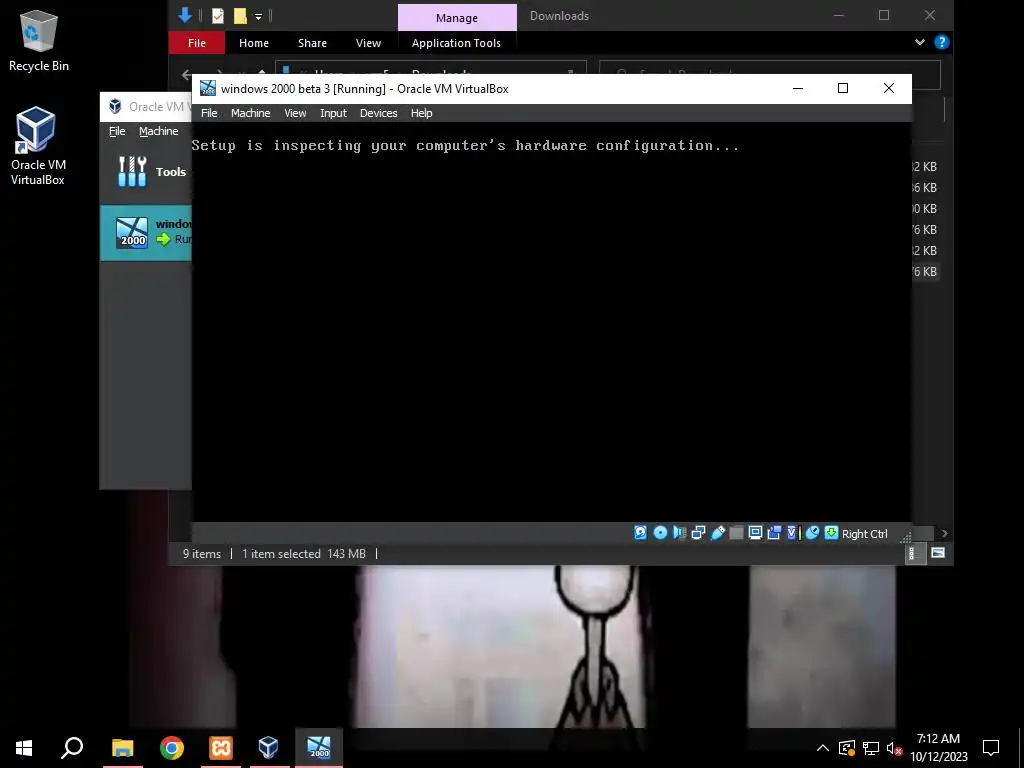Switch to Home ribbon tab in Explorer
The height and width of the screenshot is (768, 1024).
(253, 43)
